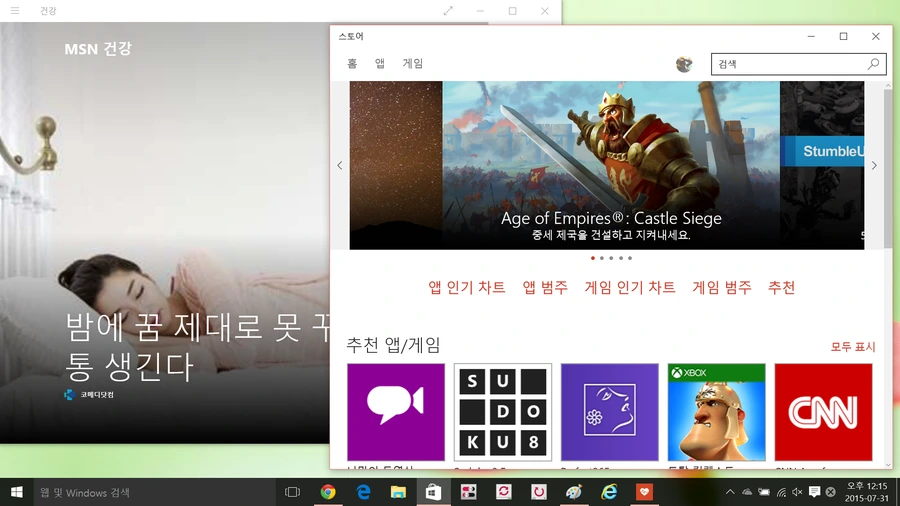Open the 홈 tab in the Store

(x=352, y=63)
